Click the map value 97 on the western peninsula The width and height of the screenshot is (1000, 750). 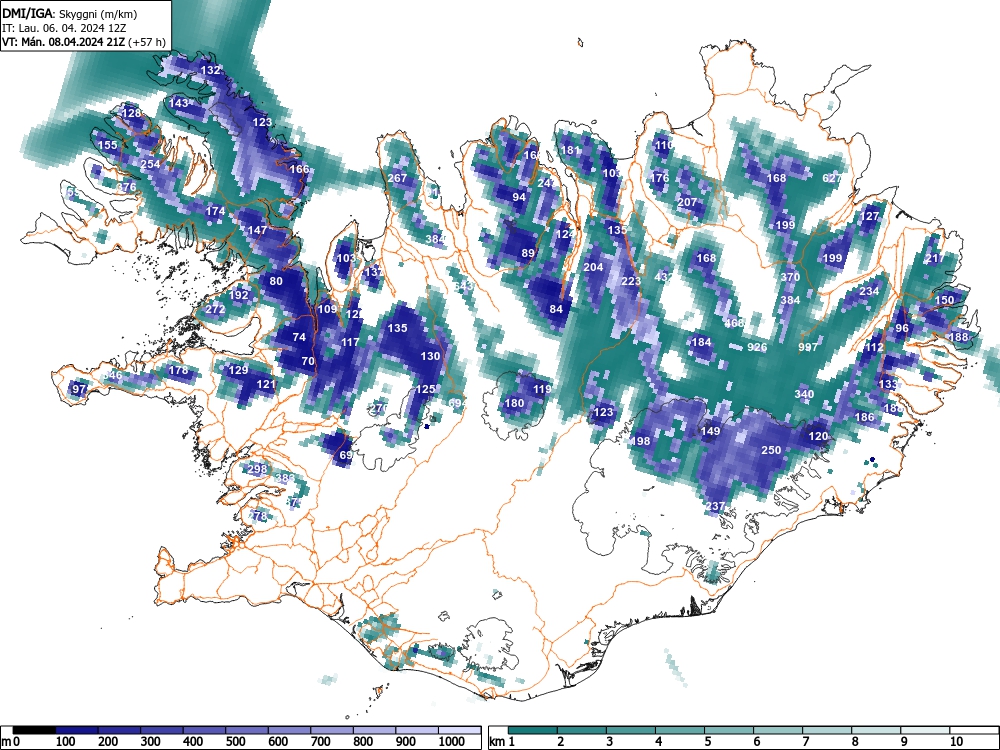(80, 389)
